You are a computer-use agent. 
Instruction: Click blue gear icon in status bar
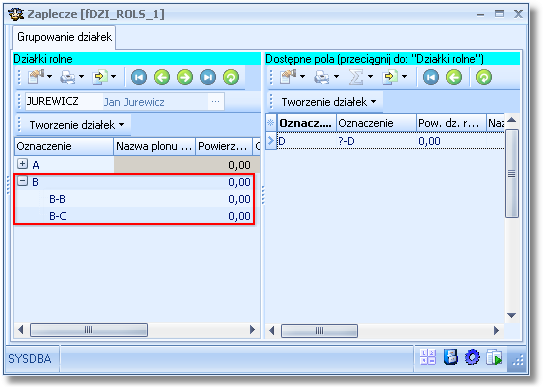472,357
